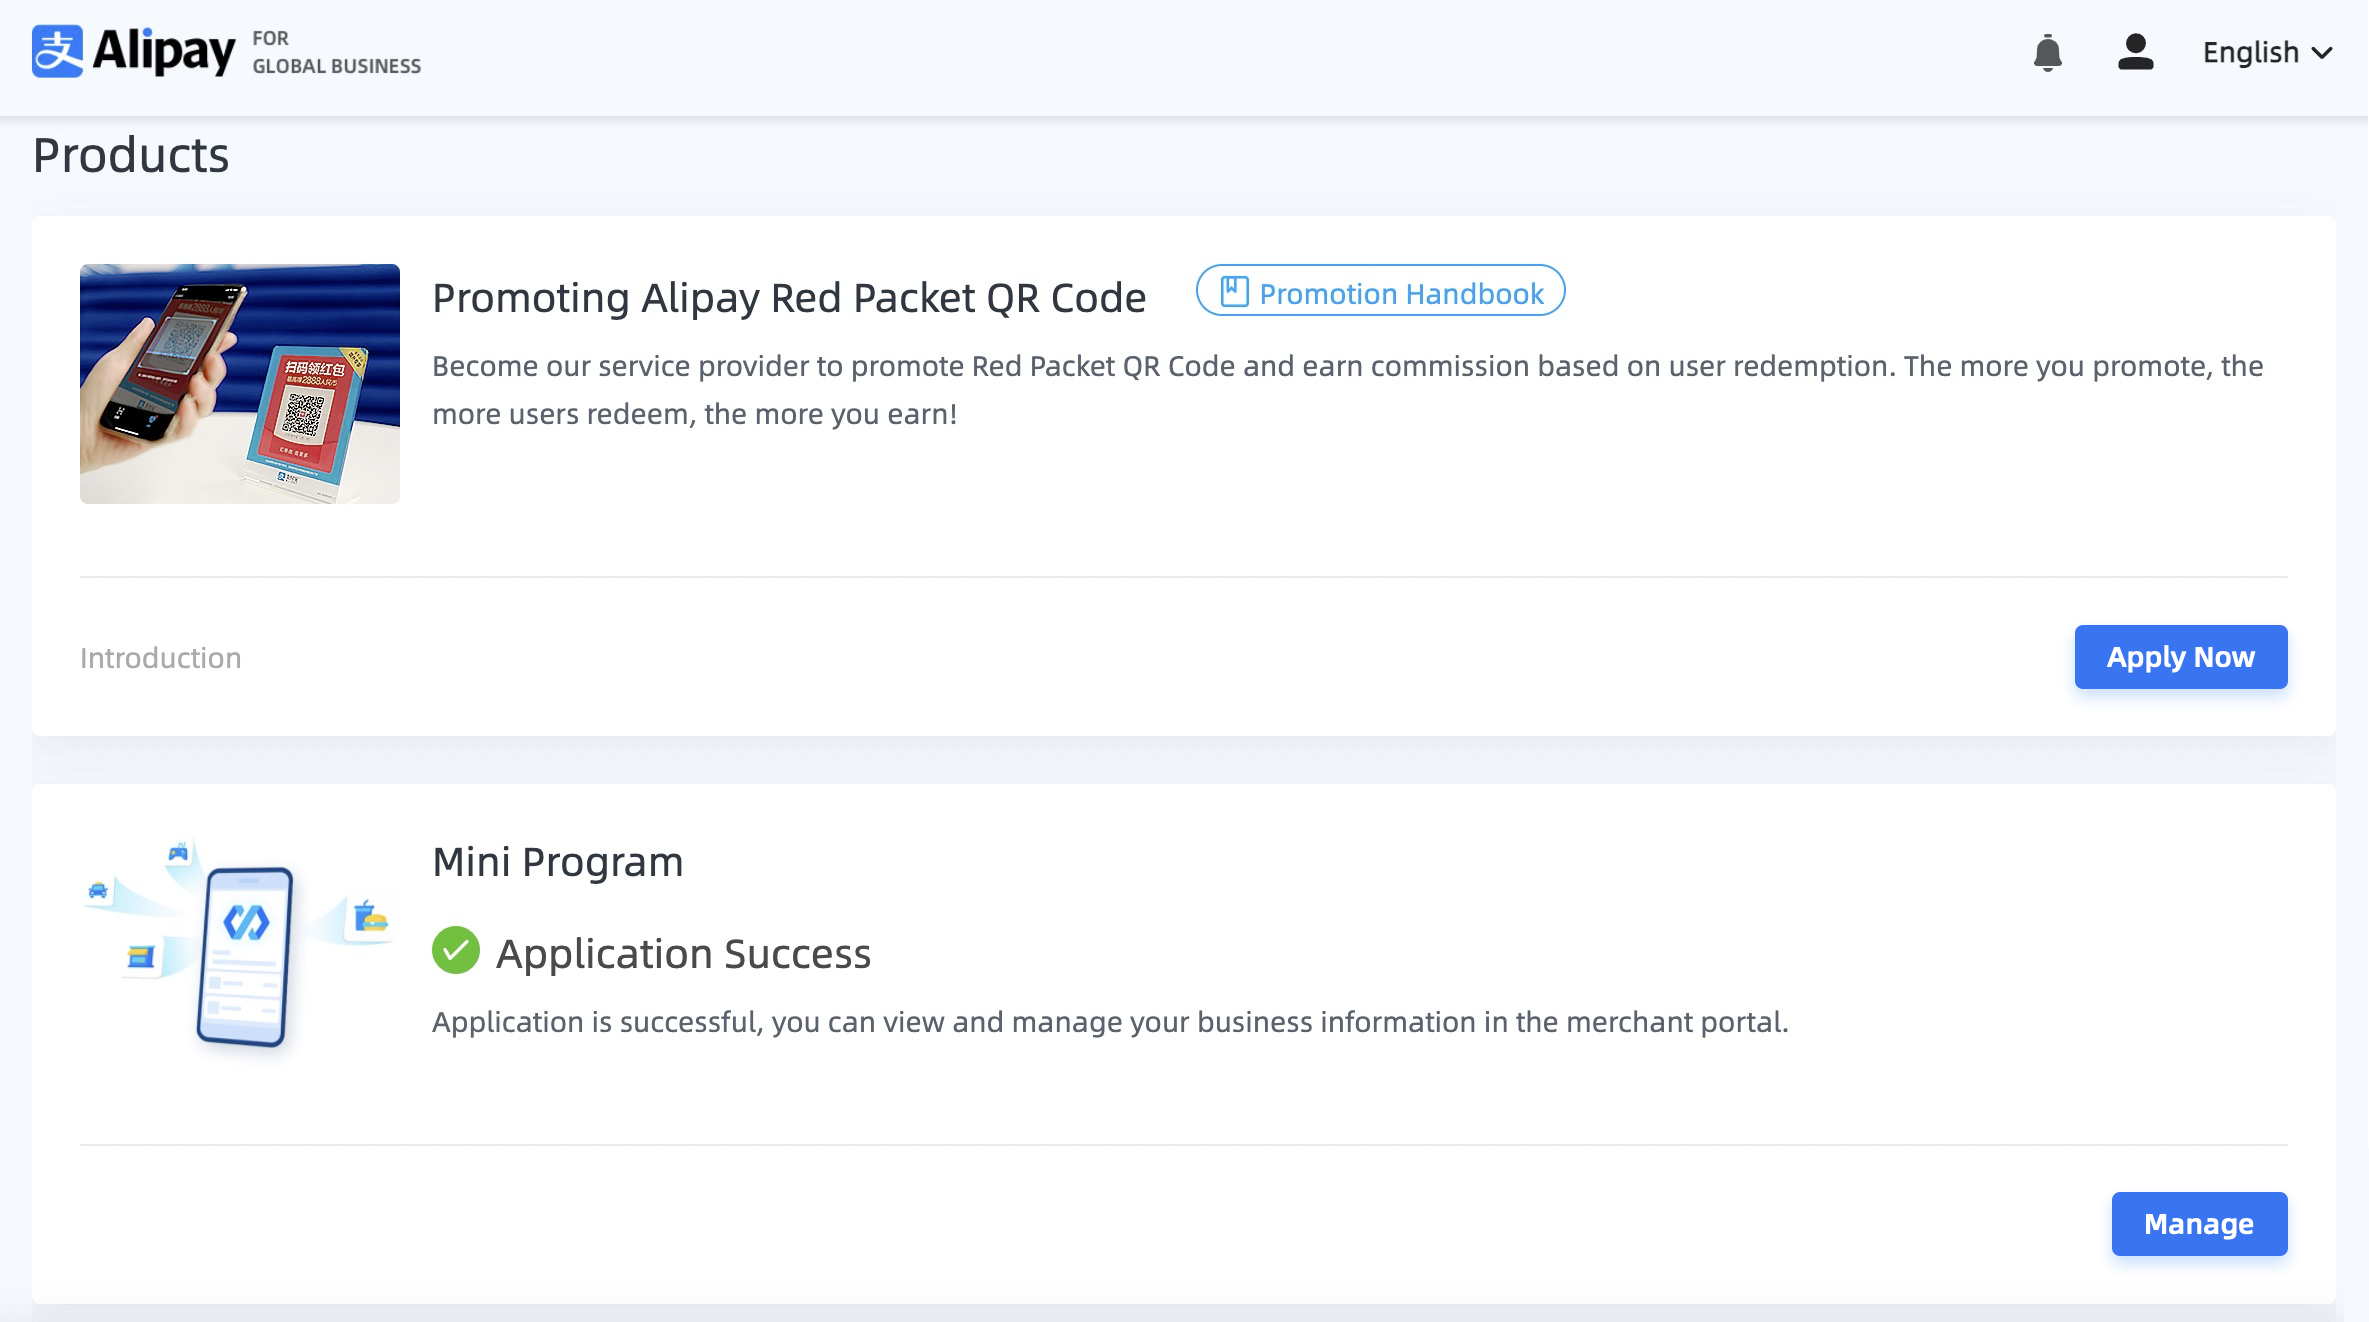This screenshot has height=1322, width=2369.
Task: Open the Promotion Handbook link
Action: pyautogui.click(x=1380, y=292)
